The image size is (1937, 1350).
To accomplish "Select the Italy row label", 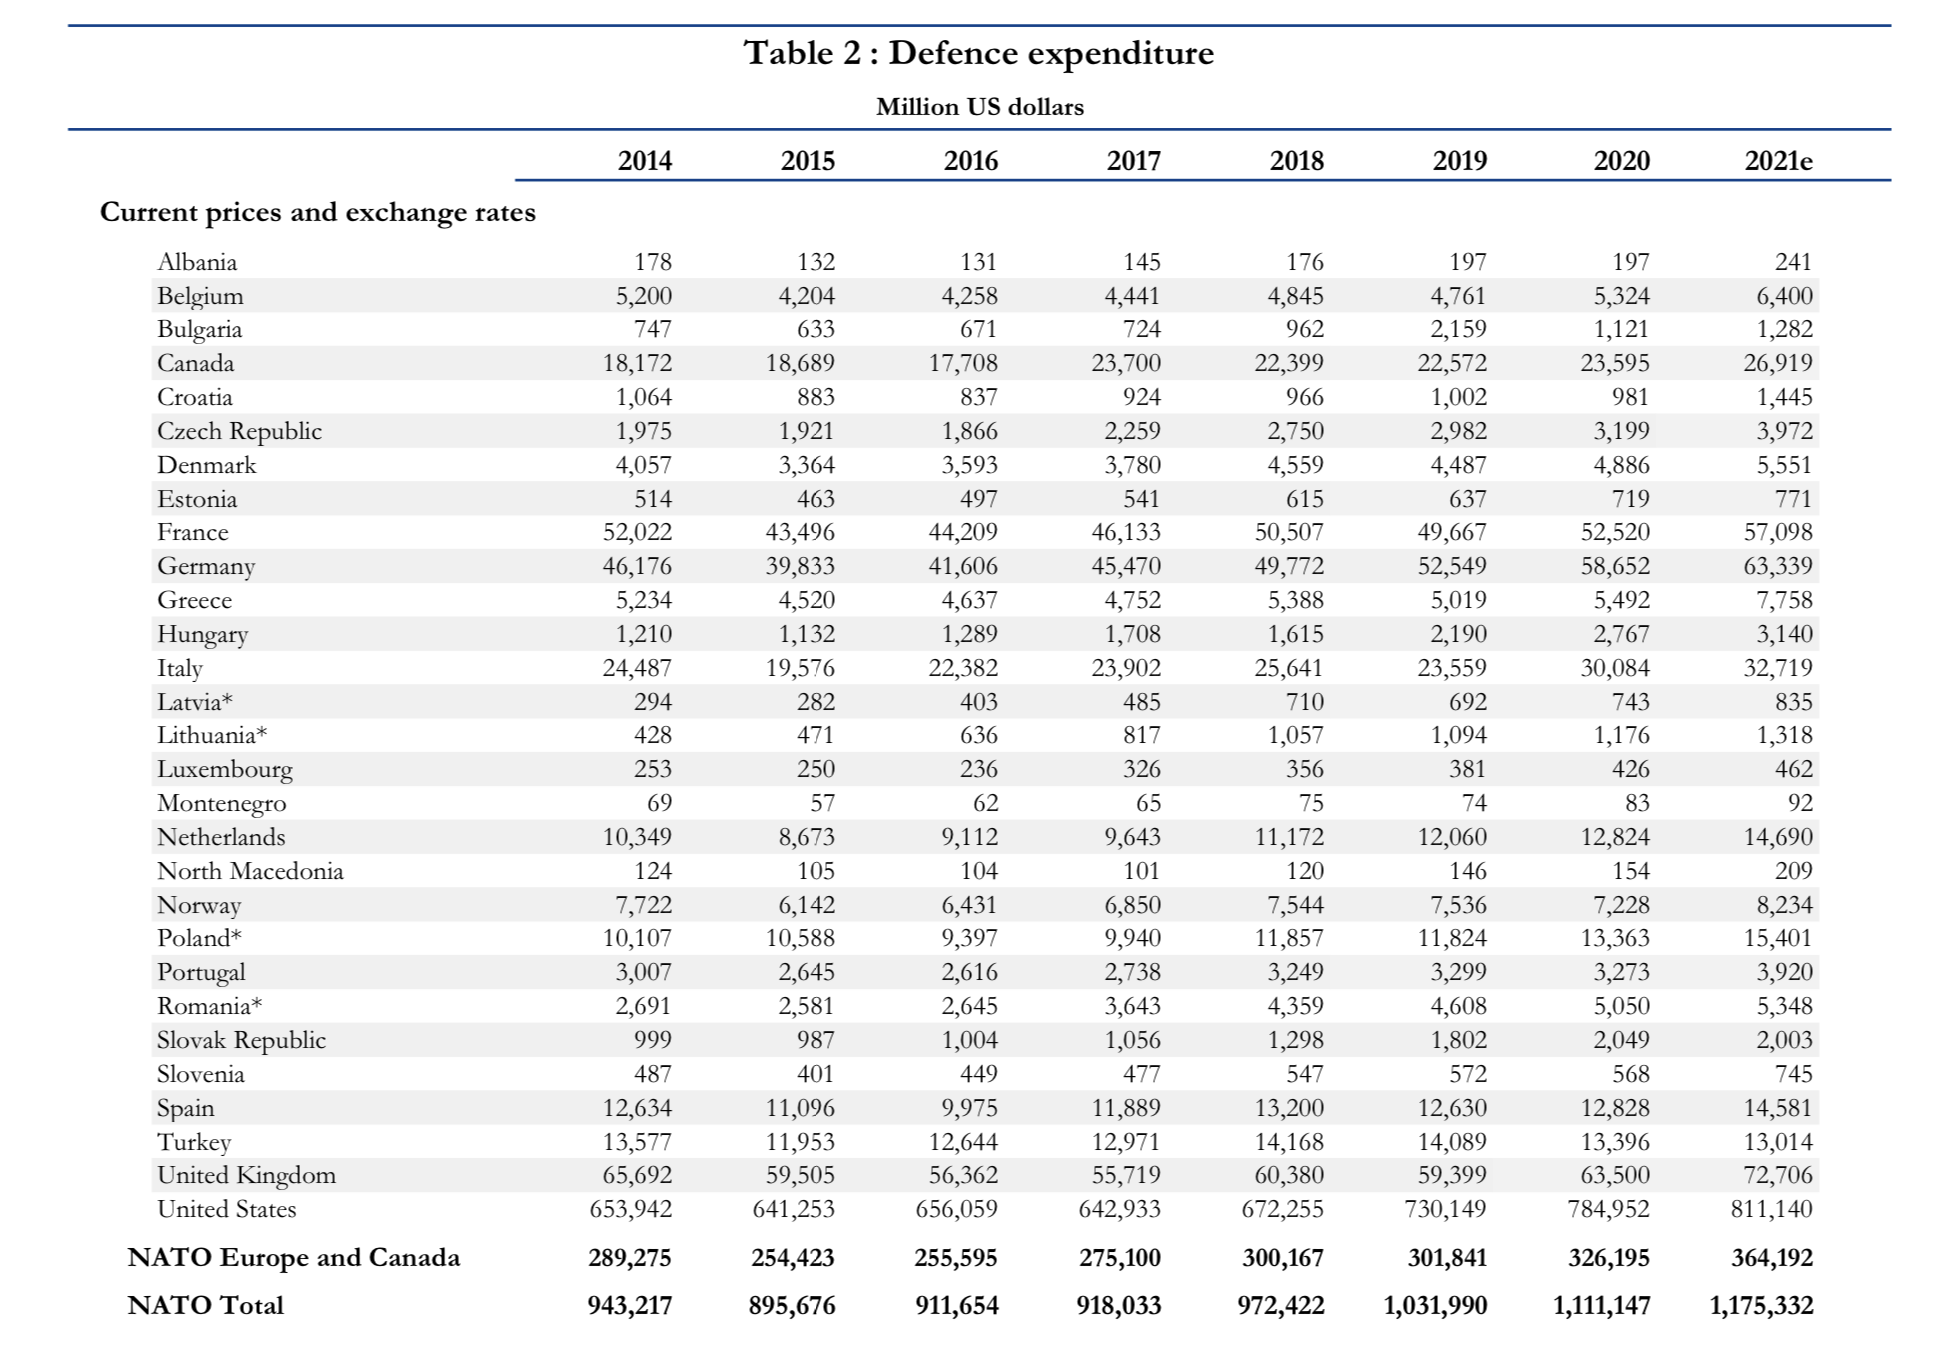I will (x=179, y=668).
